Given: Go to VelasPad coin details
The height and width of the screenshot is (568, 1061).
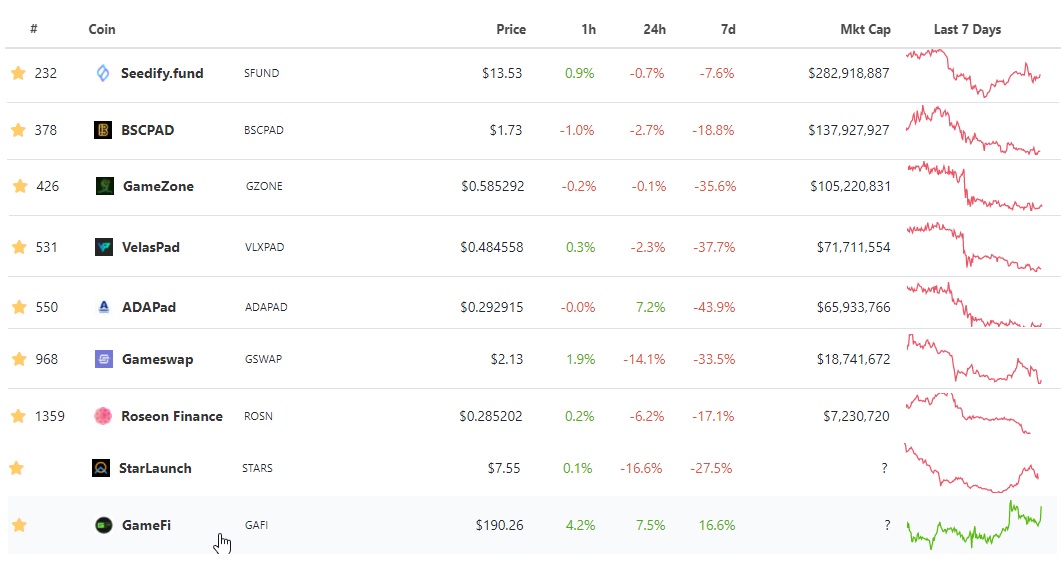Looking at the screenshot, I should 151,247.
